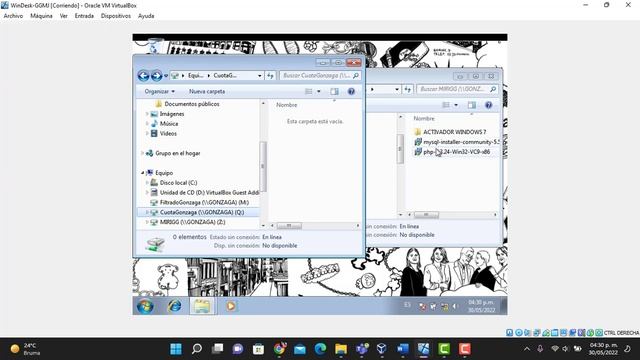Expand the Imágenes tree node

[147, 114]
